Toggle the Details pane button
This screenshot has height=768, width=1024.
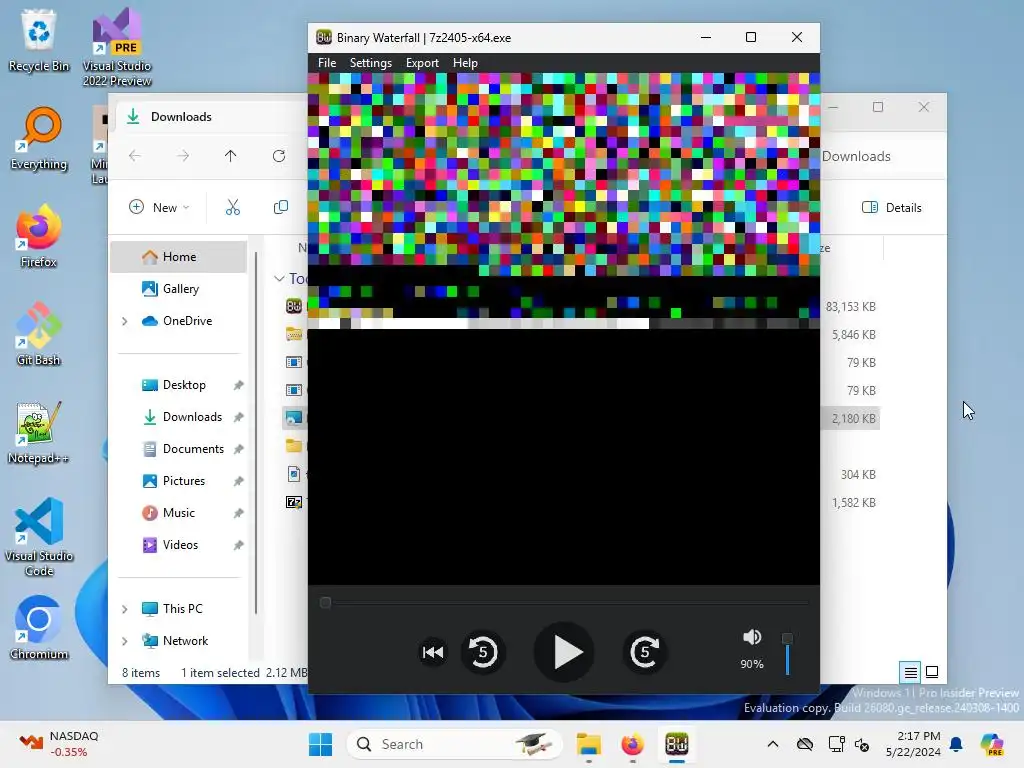click(x=891, y=208)
